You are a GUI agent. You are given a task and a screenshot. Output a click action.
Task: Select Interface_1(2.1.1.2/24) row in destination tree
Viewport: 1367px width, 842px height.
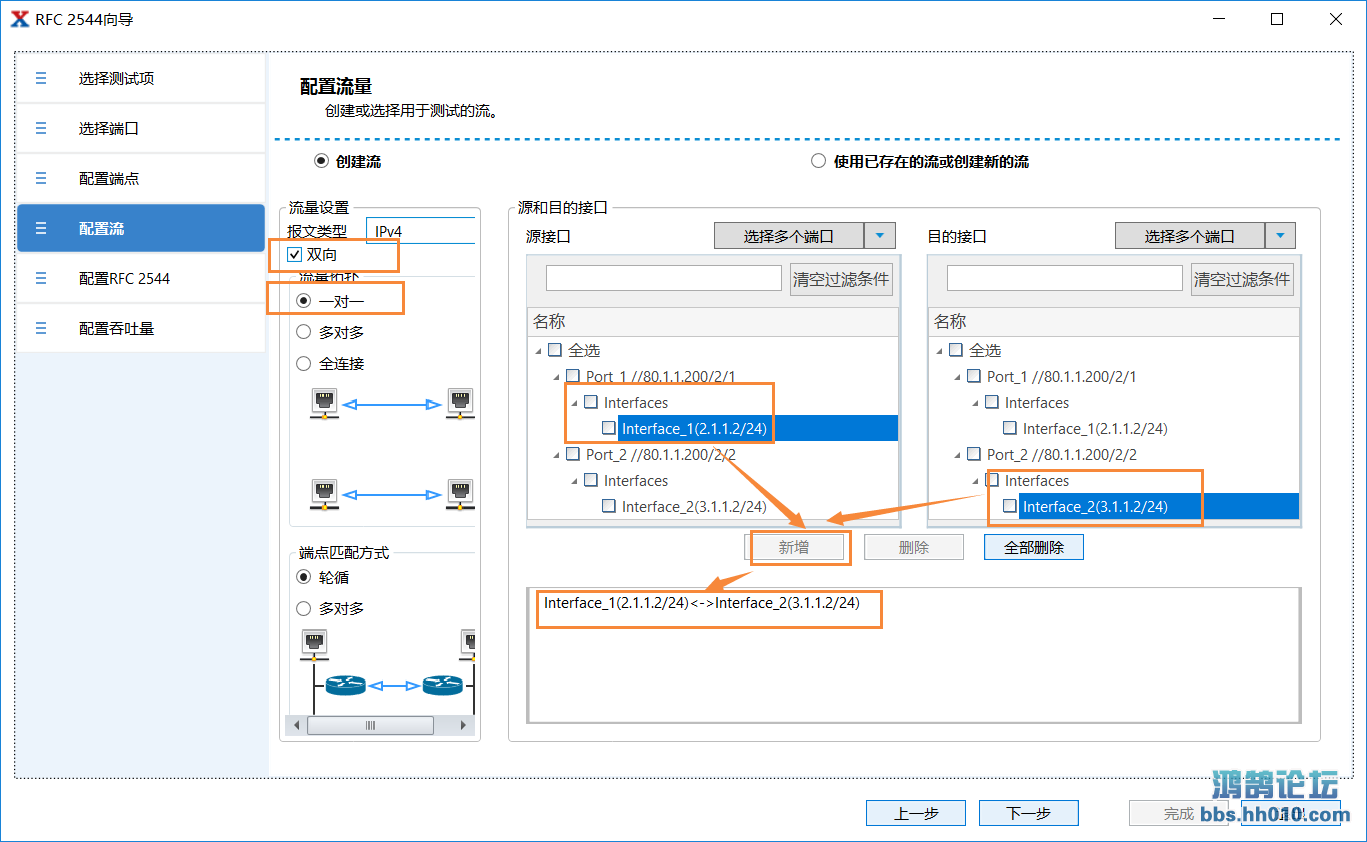[x=1095, y=428]
